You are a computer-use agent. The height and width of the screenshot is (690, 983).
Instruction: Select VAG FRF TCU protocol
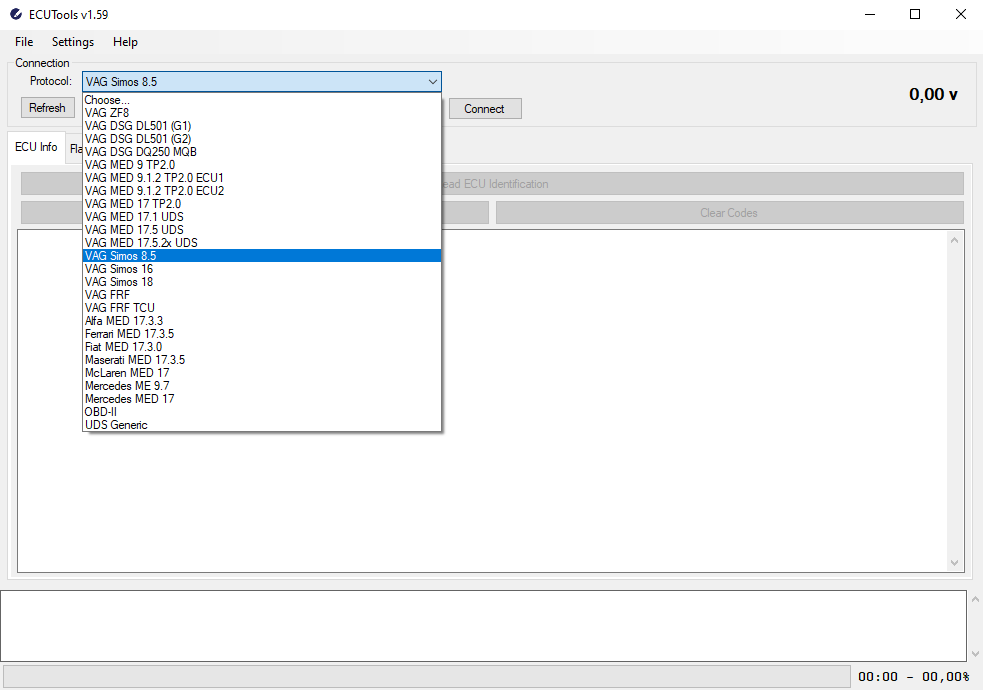[262, 308]
